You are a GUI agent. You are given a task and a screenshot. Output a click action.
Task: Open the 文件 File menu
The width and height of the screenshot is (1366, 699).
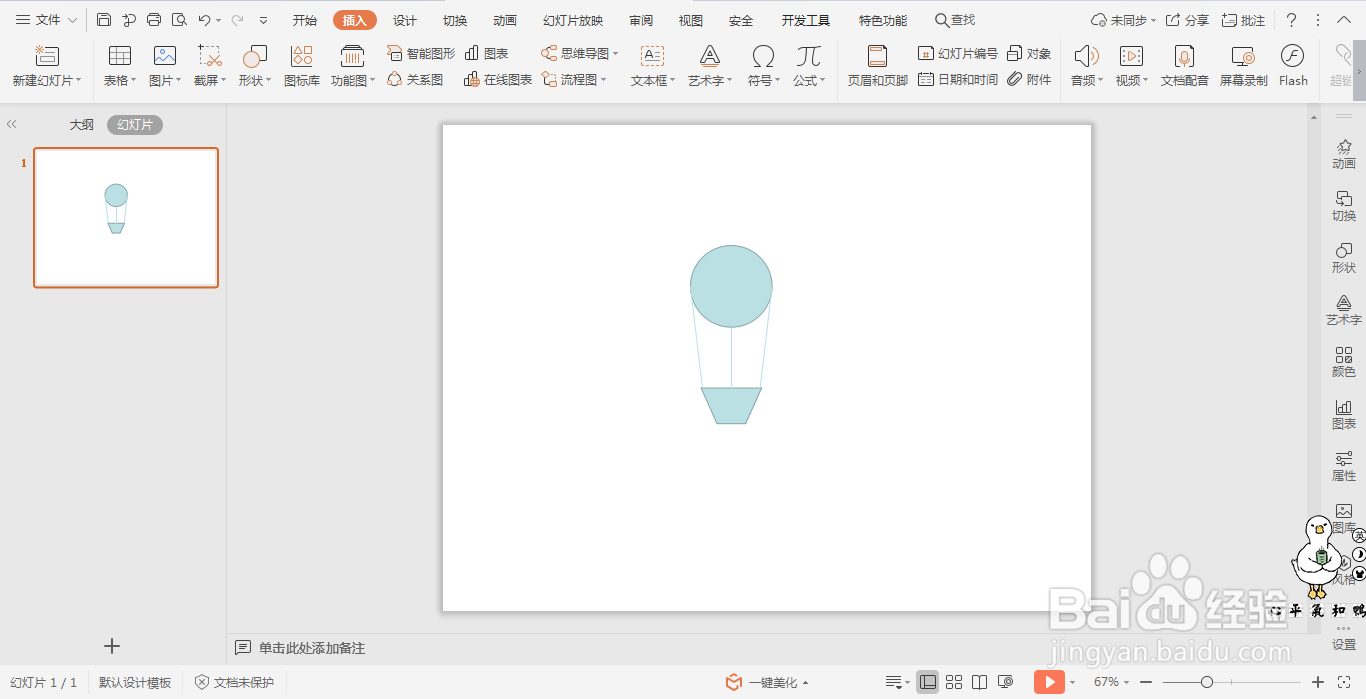tap(46, 20)
